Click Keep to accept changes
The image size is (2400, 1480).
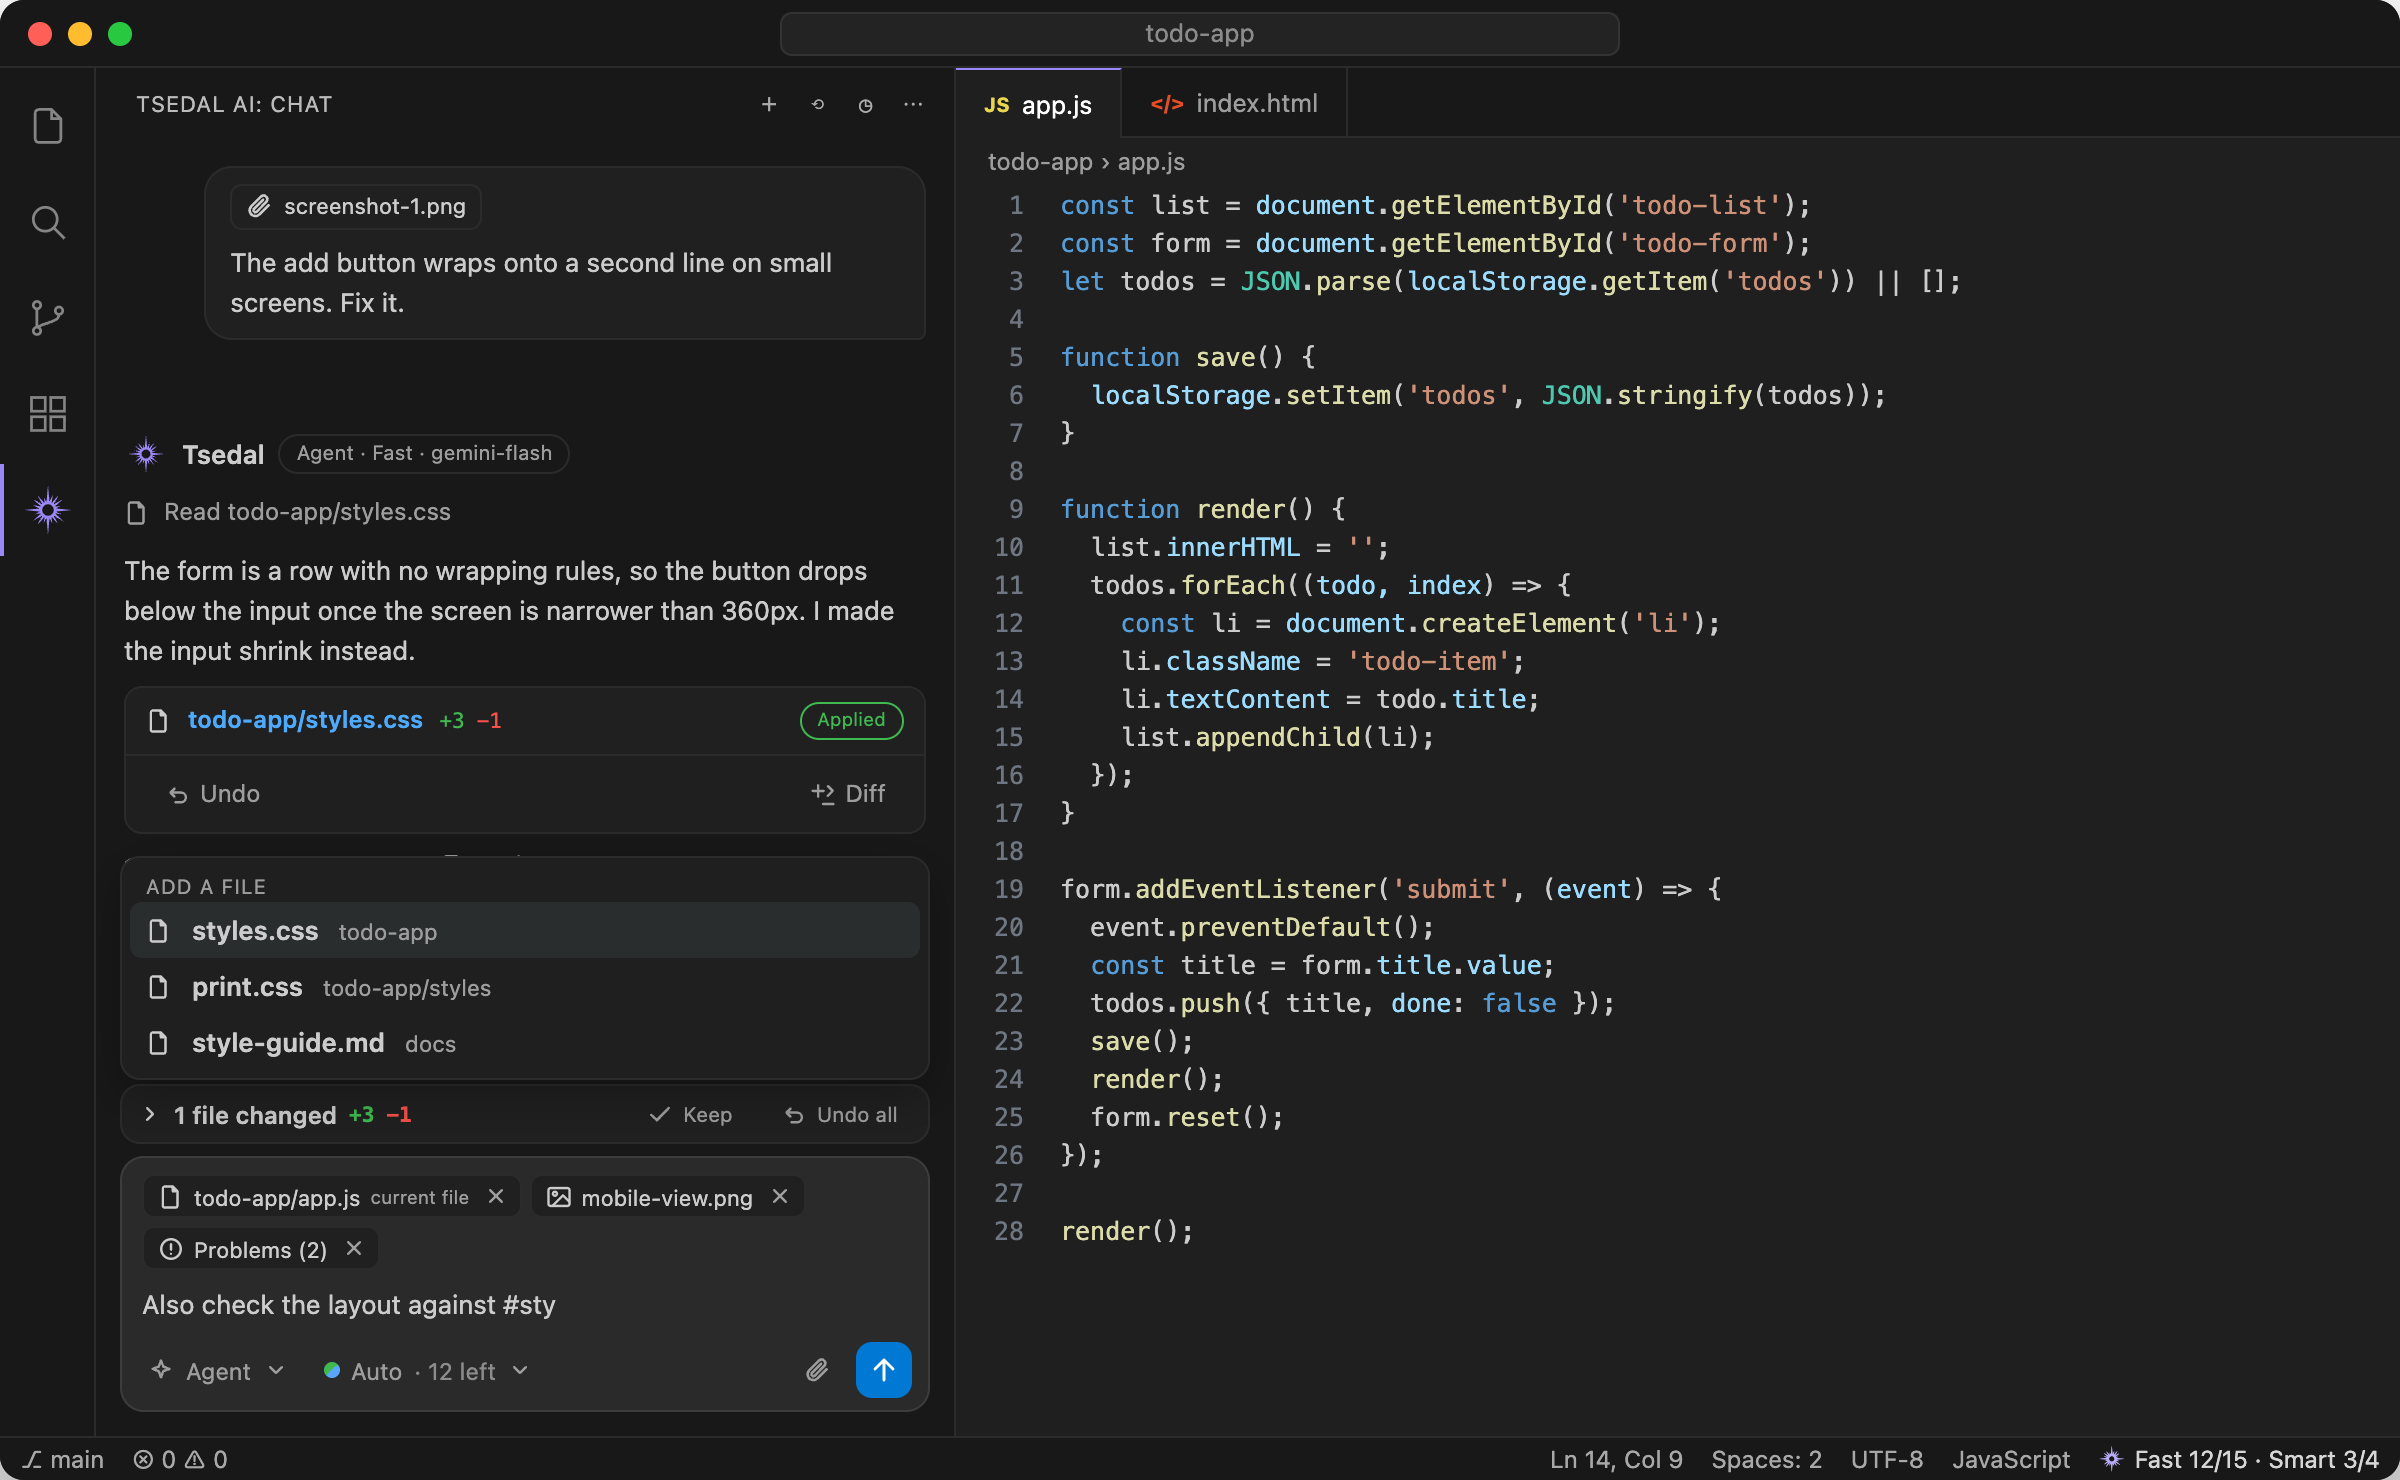691,1115
